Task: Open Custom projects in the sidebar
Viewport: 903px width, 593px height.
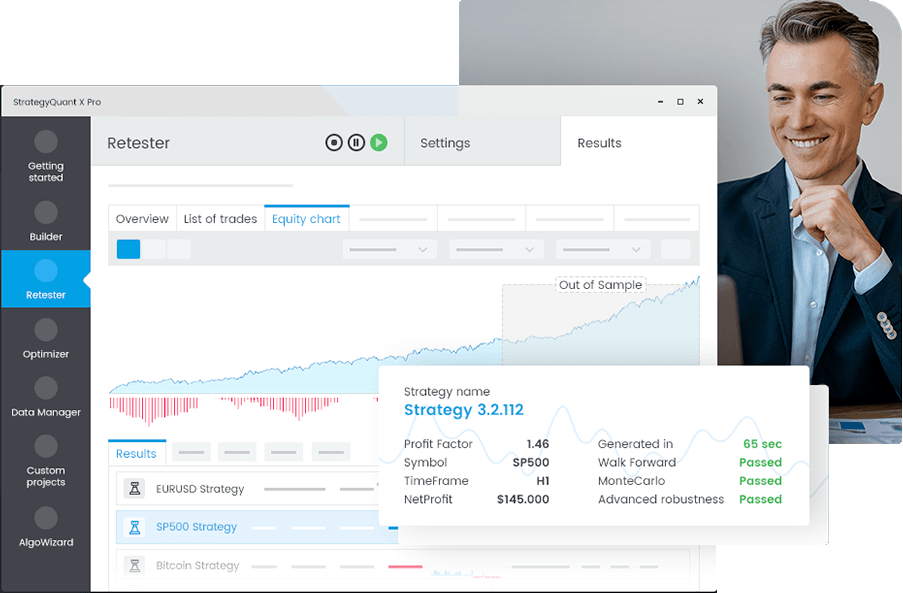Action: 46,461
